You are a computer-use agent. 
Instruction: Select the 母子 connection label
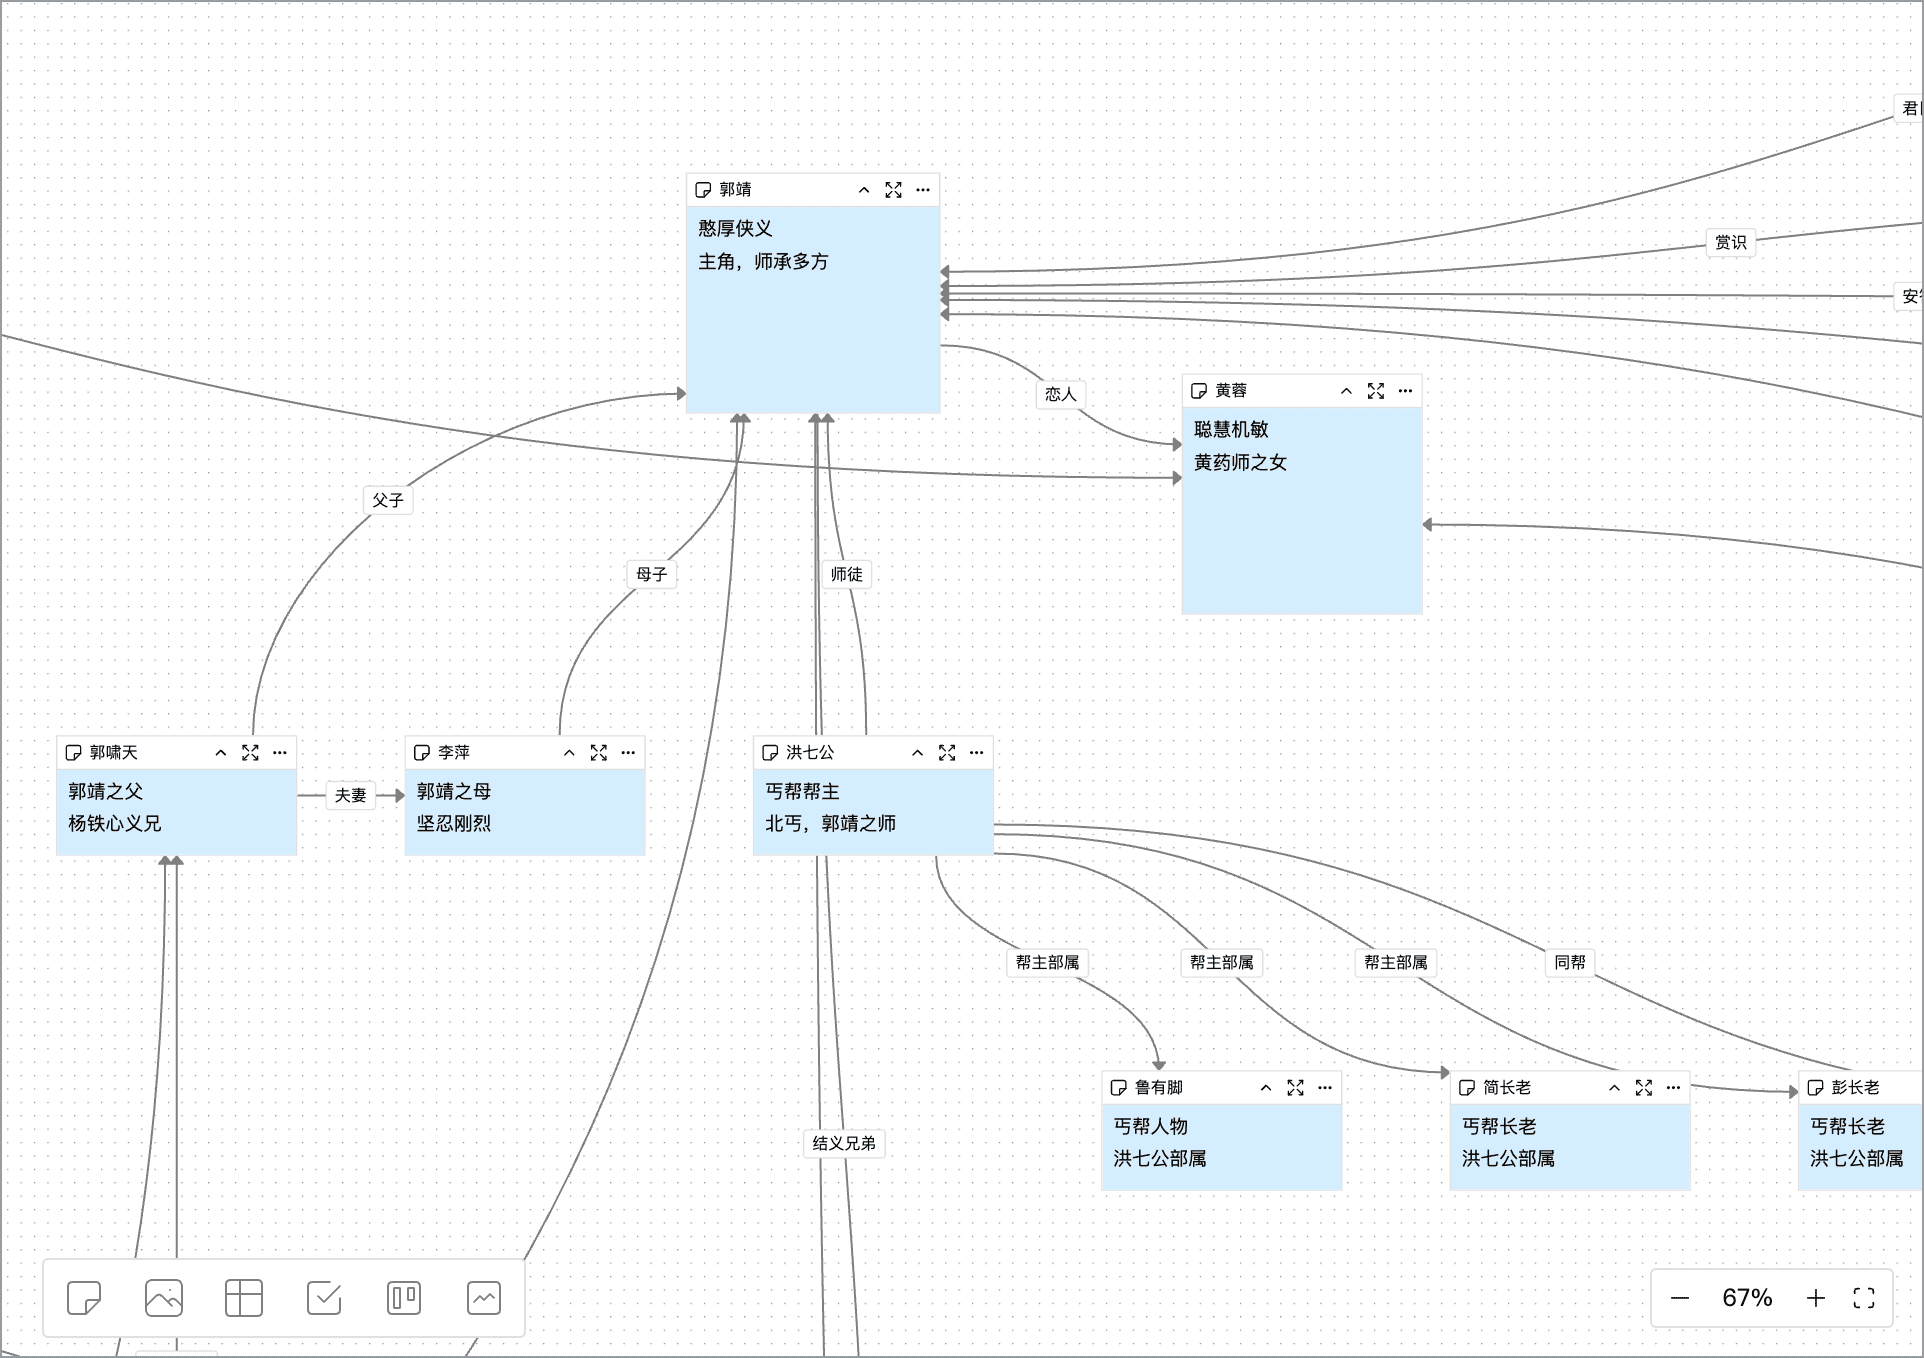point(652,574)
